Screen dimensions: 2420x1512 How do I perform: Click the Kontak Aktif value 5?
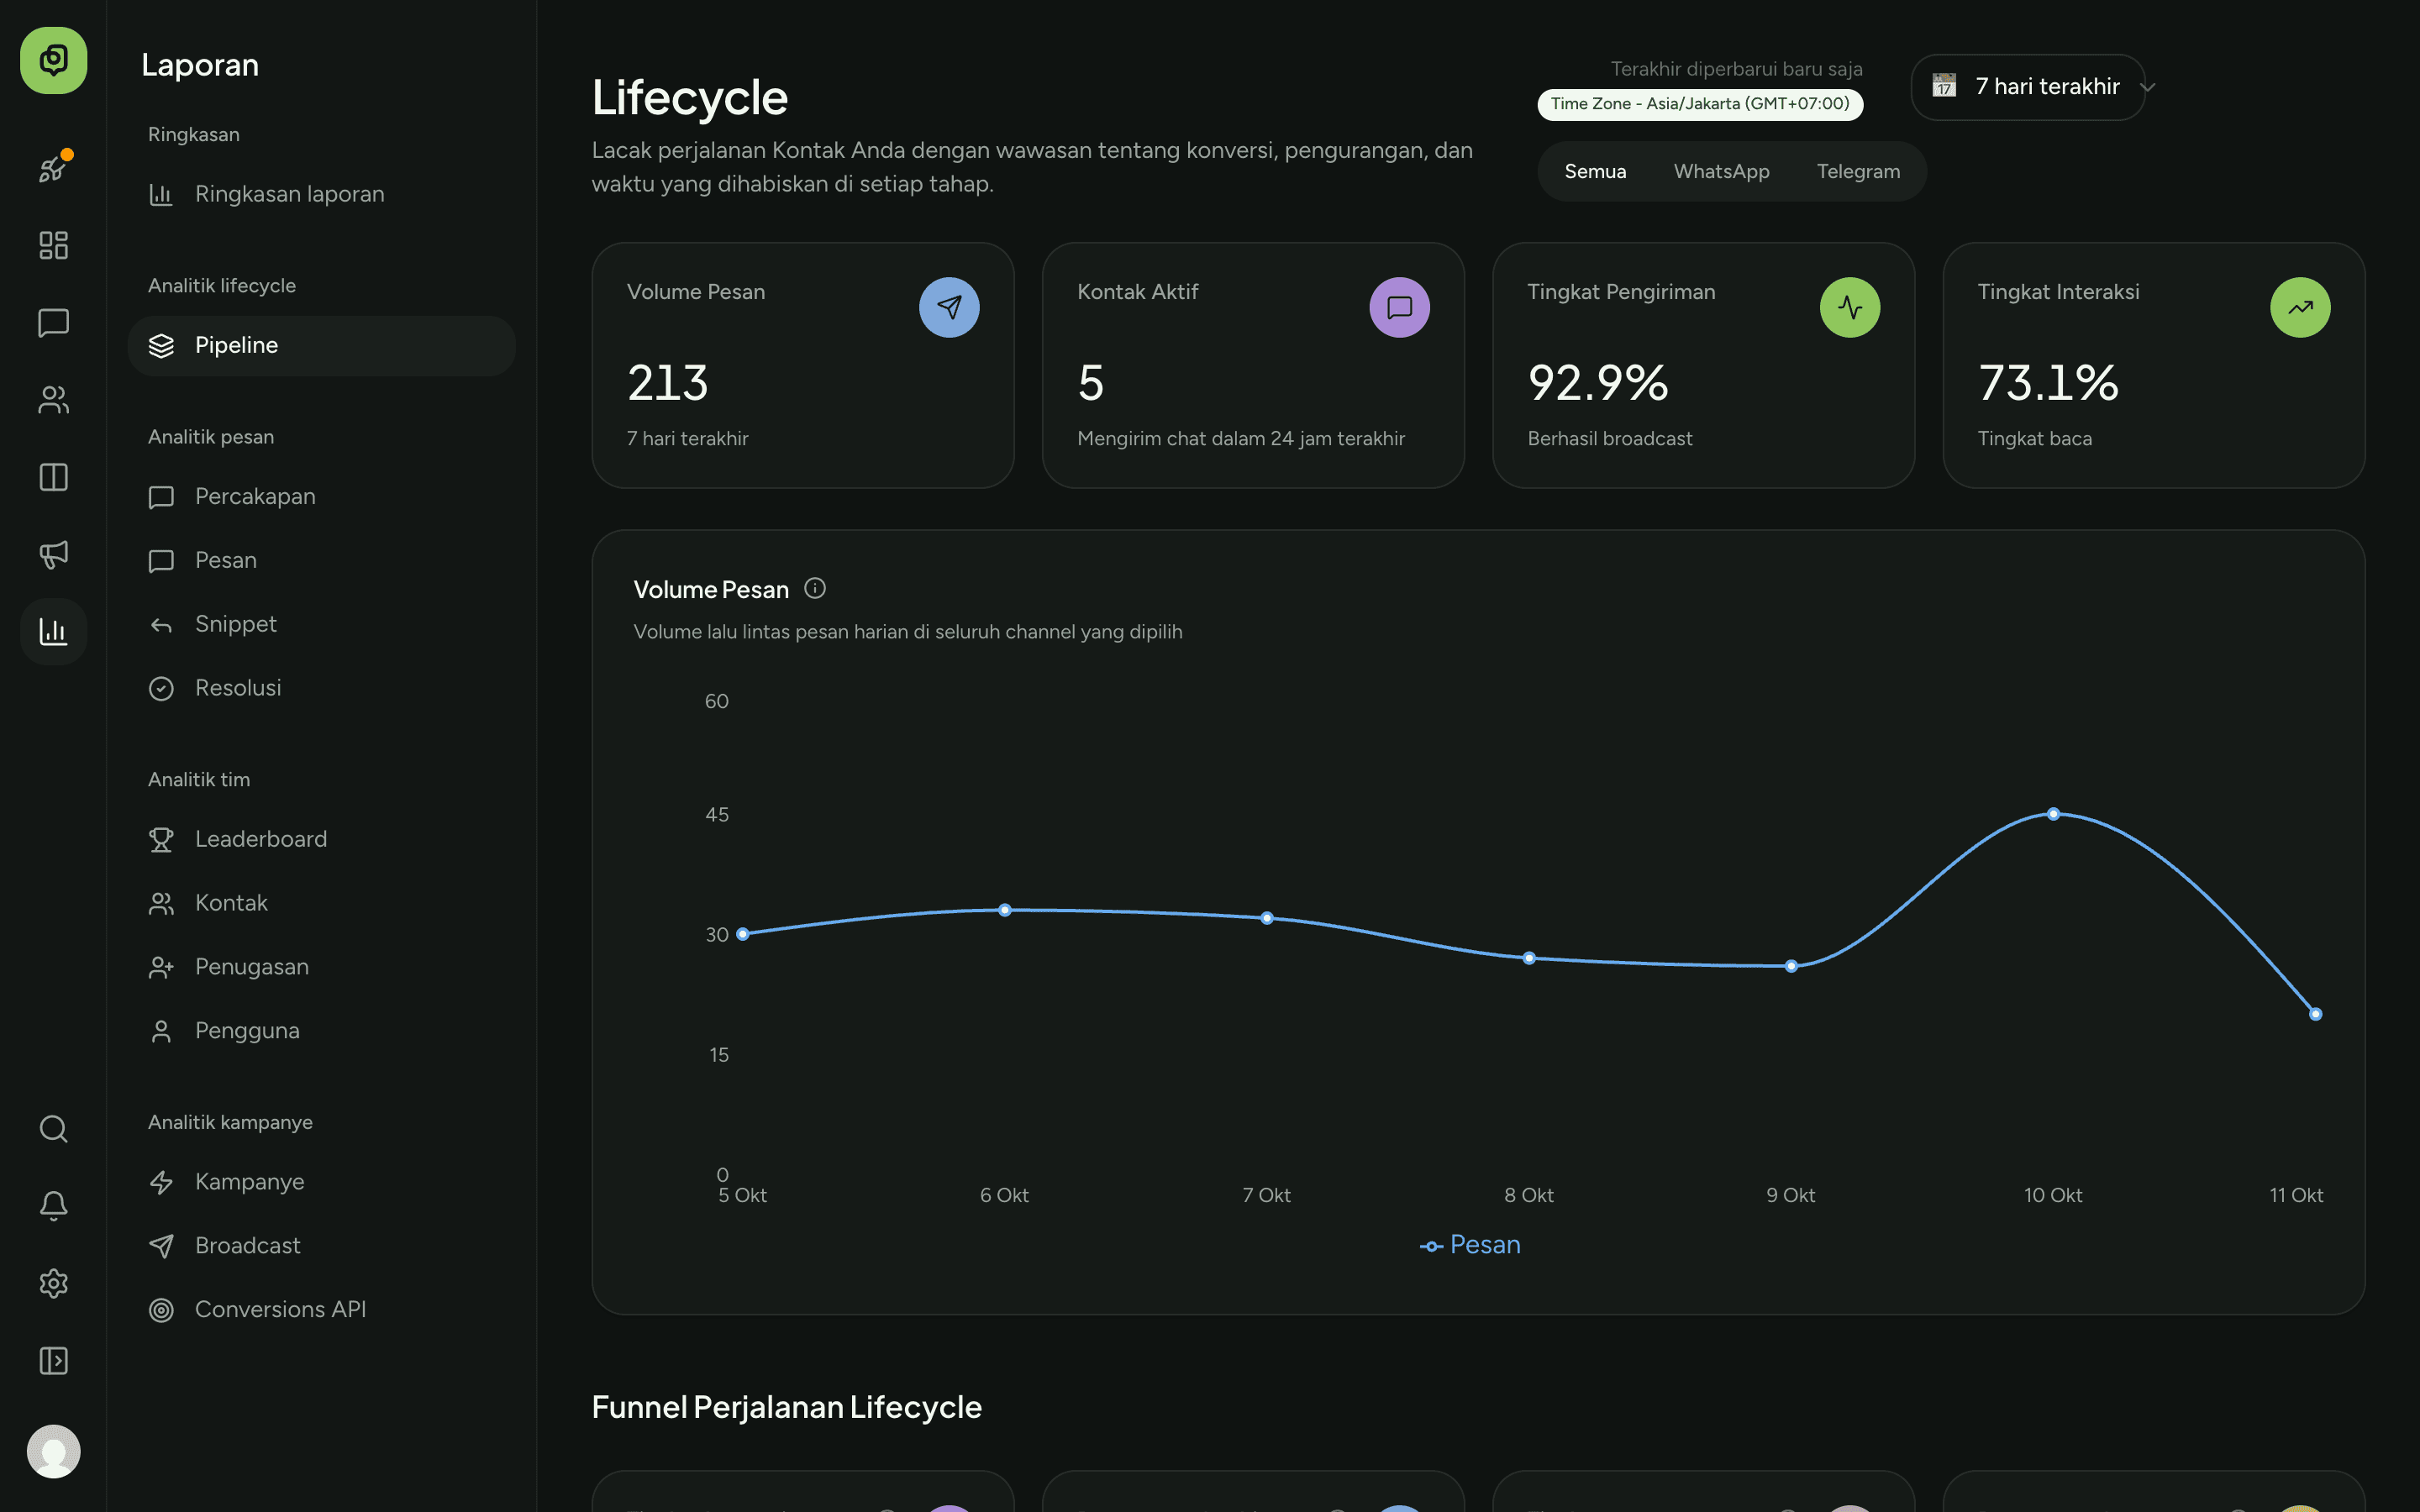pyautogui.click(x=1091, y=383)
